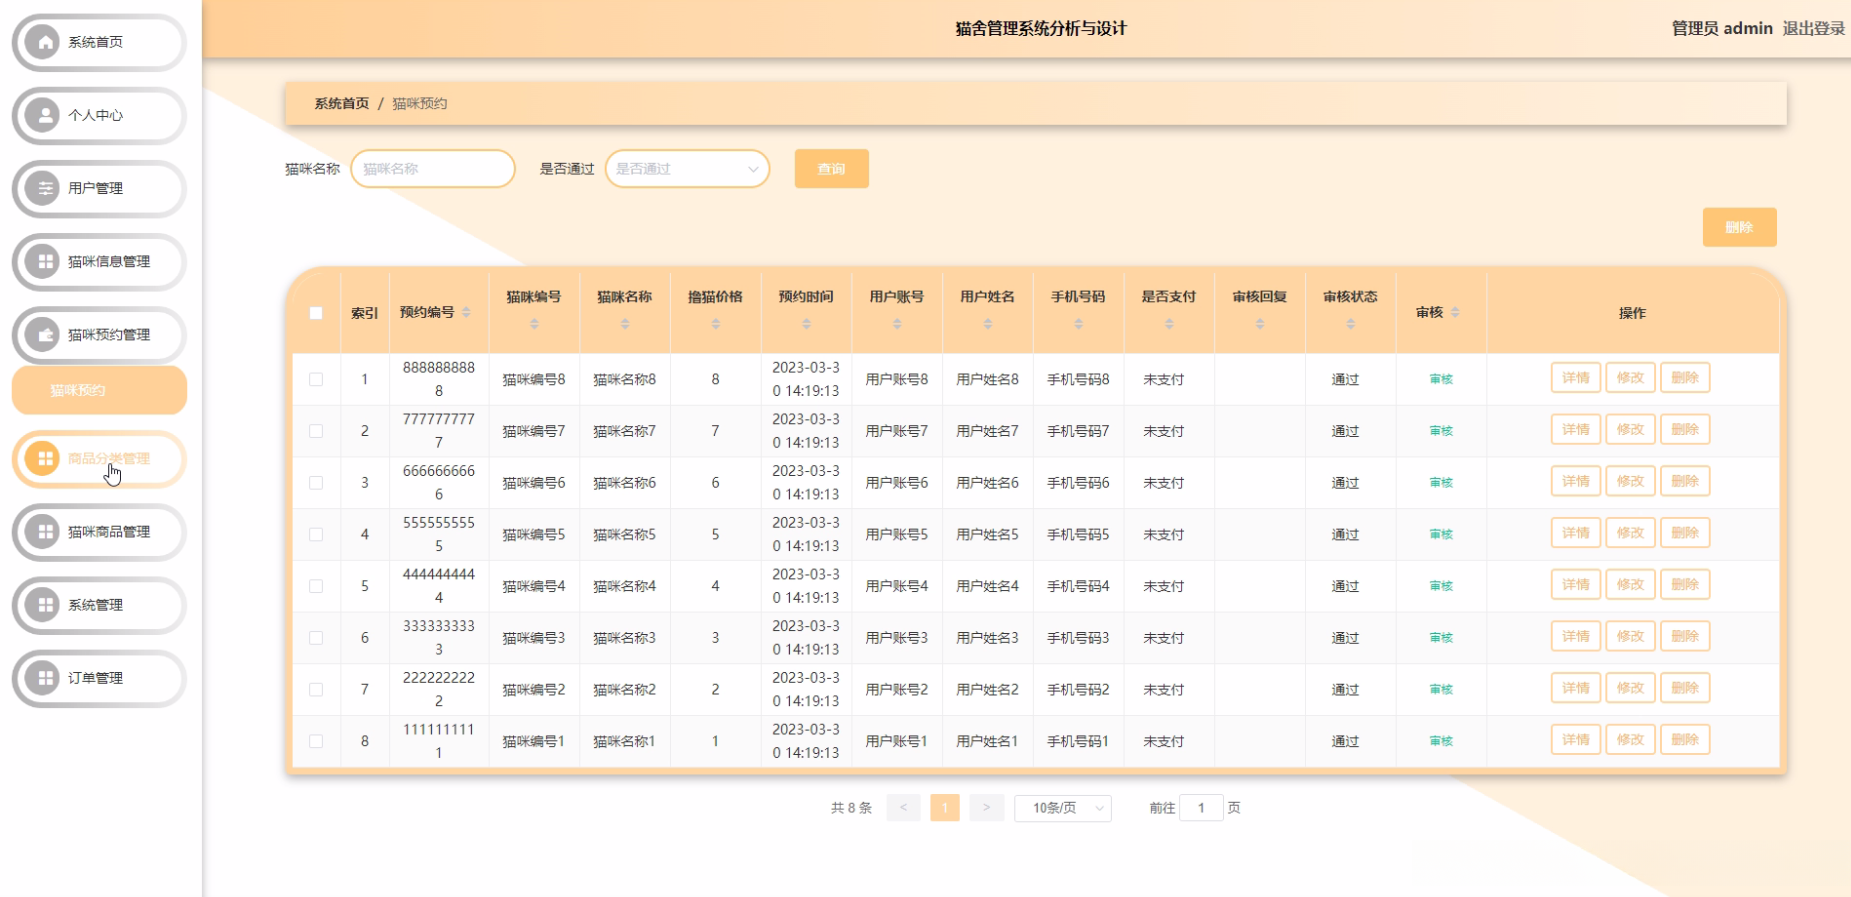Click the 订单管理 grid icon

pyautogui.click(x=43, y=677)
